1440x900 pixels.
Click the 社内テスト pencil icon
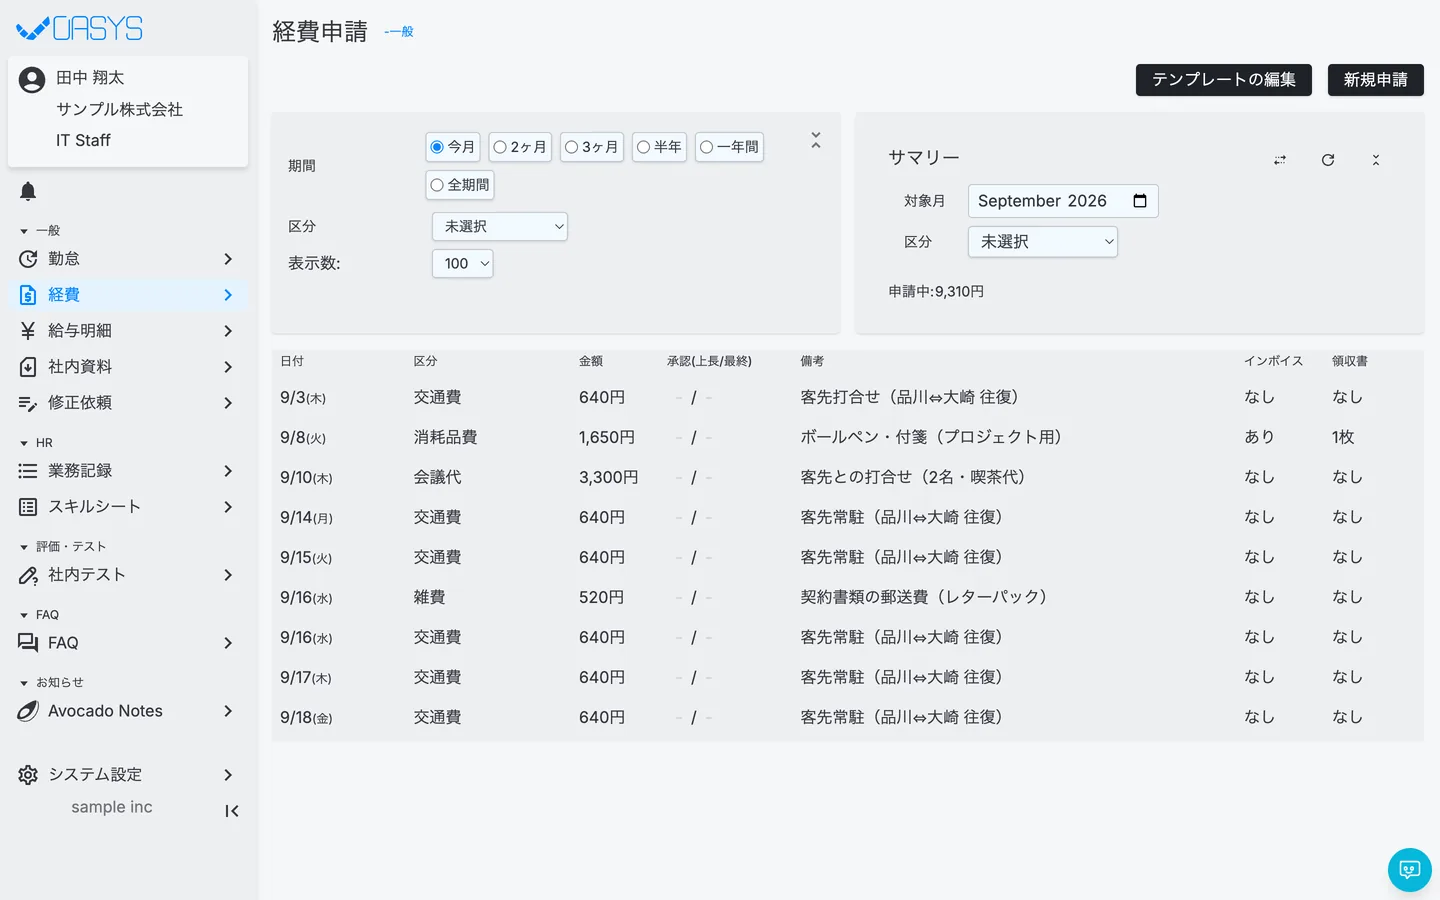[28, 575]
